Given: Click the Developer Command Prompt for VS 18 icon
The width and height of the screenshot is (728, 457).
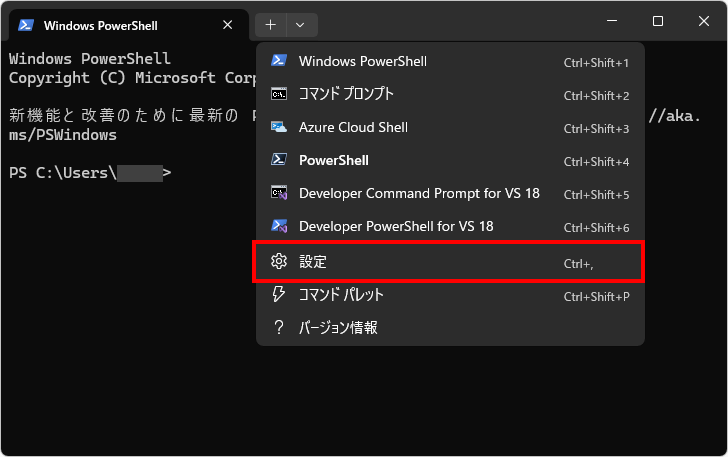Looking at the screenshot, I should pos(279,193).
